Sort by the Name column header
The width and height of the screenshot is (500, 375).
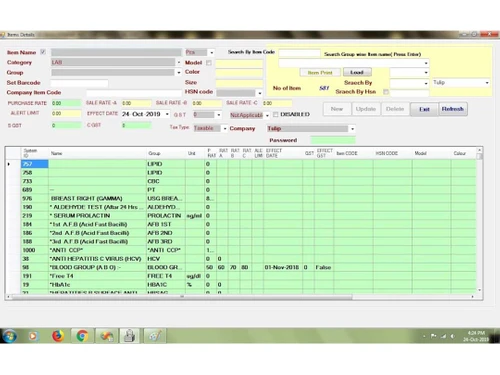(98, 153)
